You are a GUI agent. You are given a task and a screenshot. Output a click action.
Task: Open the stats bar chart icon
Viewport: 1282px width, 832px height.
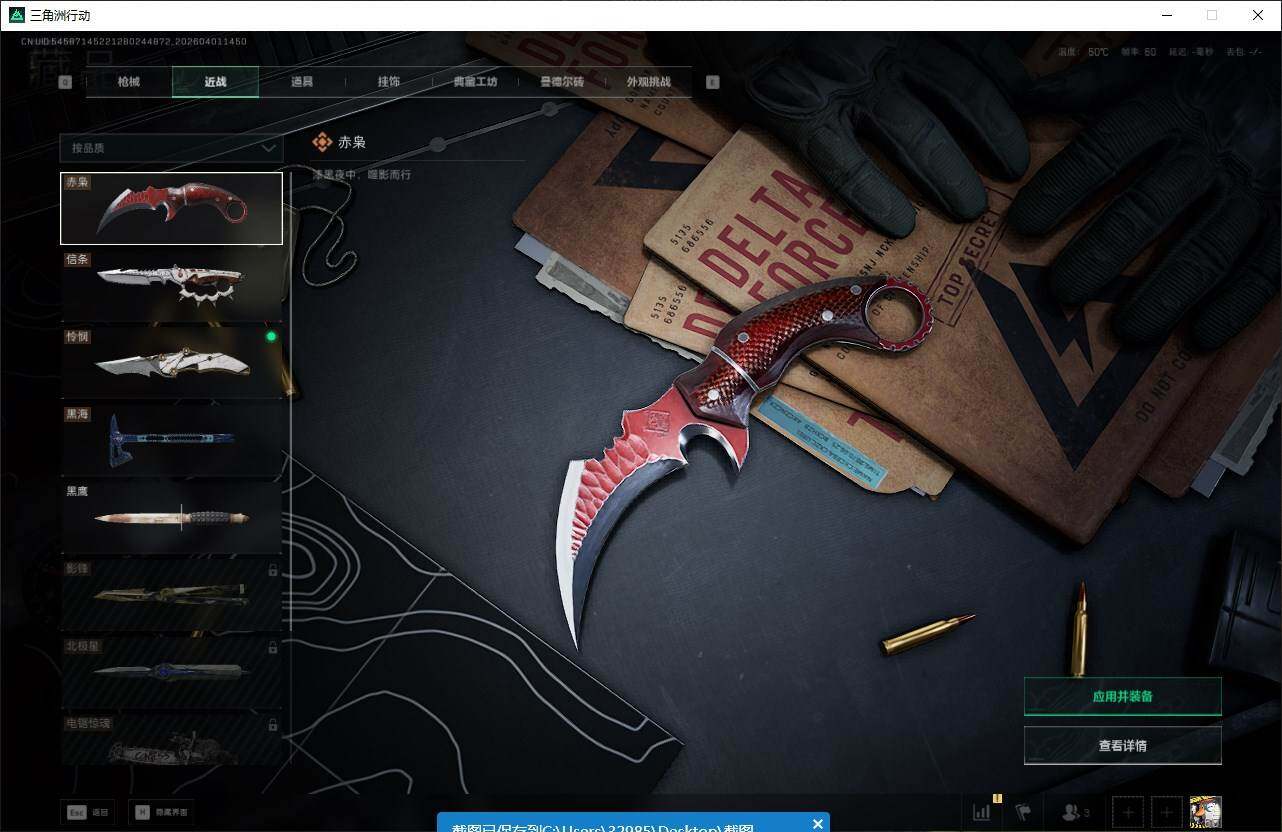(x=981, y=811)
